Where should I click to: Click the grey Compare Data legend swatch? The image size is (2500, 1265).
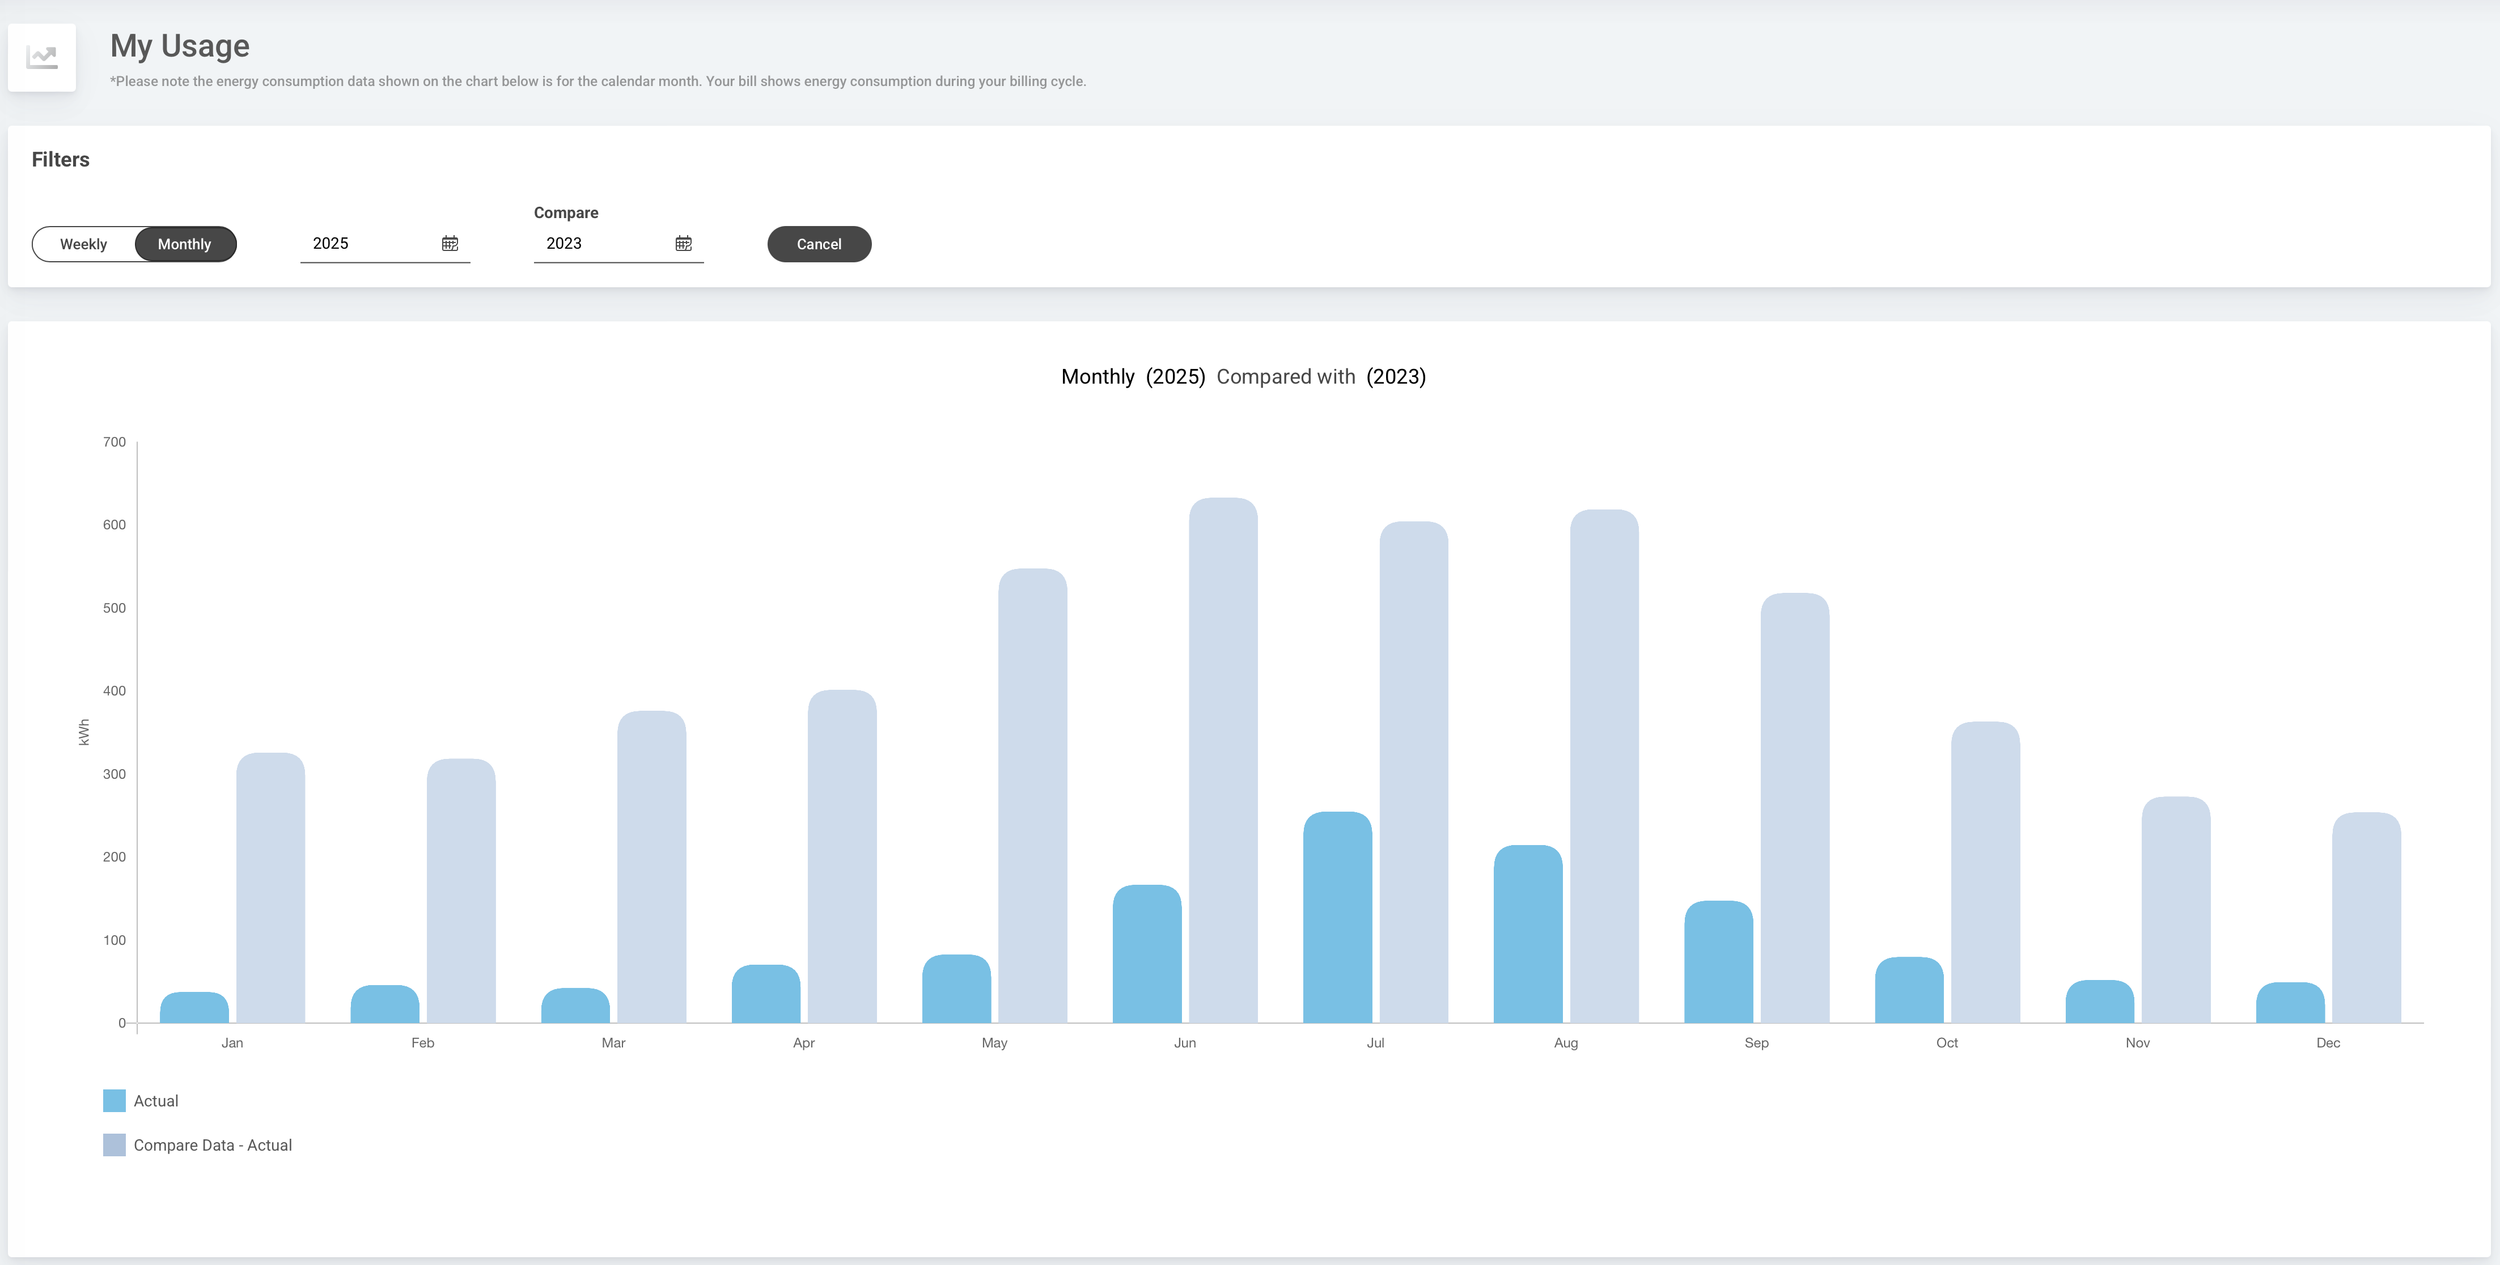point(115,1145)
